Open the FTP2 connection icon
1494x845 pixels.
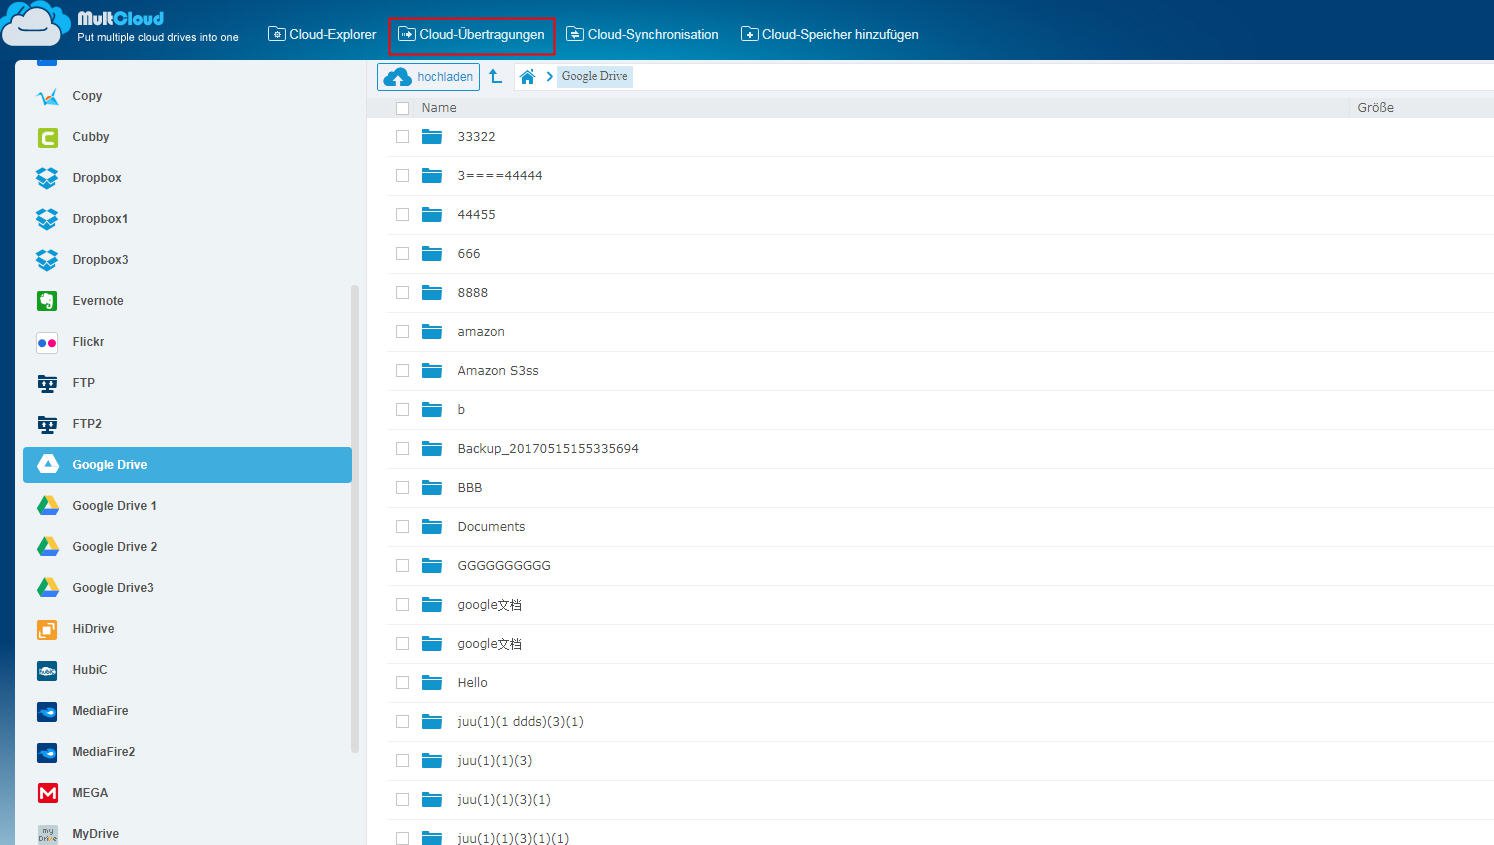click(x=47, y=424)
